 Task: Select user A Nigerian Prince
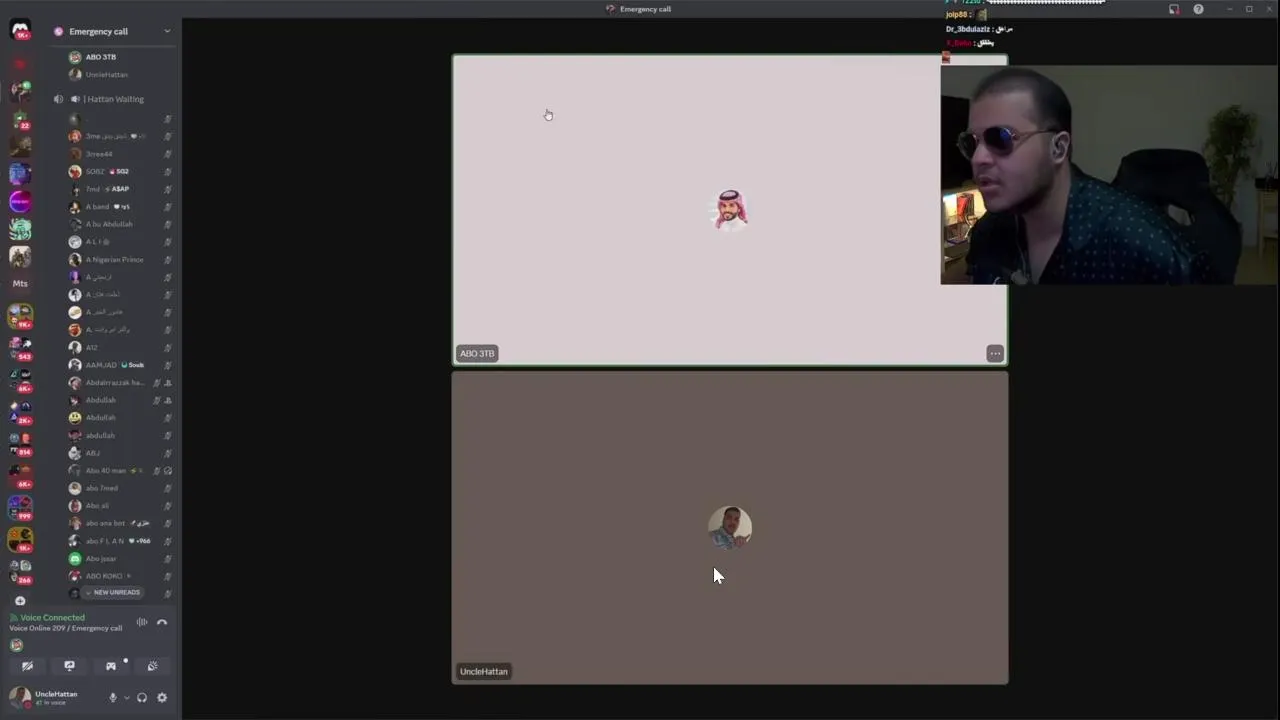tap(118, 259)
